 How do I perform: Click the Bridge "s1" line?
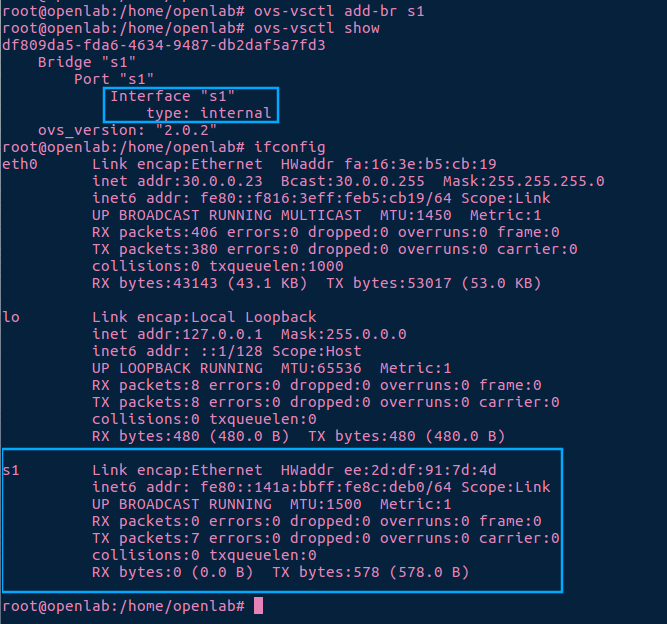coord(87,62)
